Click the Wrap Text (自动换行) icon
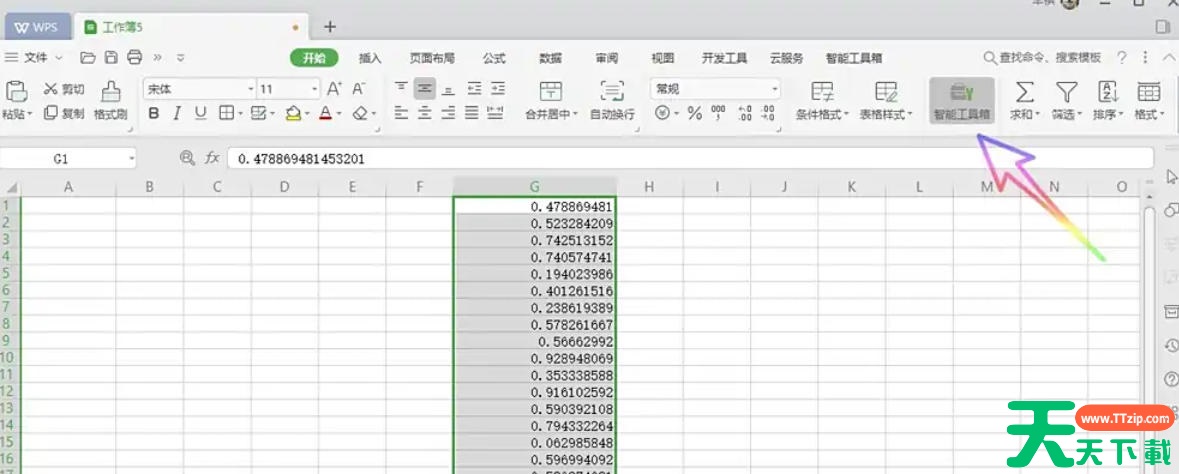The image size is (1179, 474). (612, 91)
